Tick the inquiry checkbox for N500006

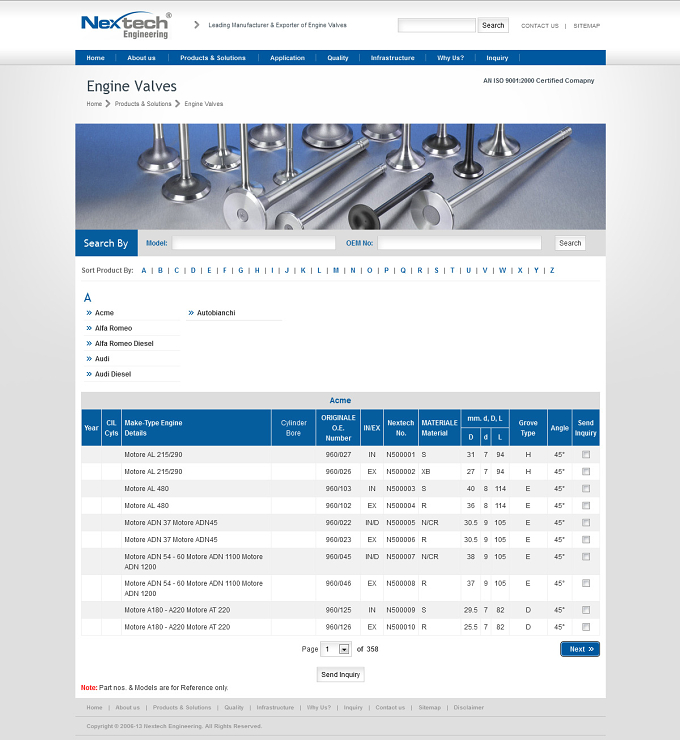coord(586,539)
